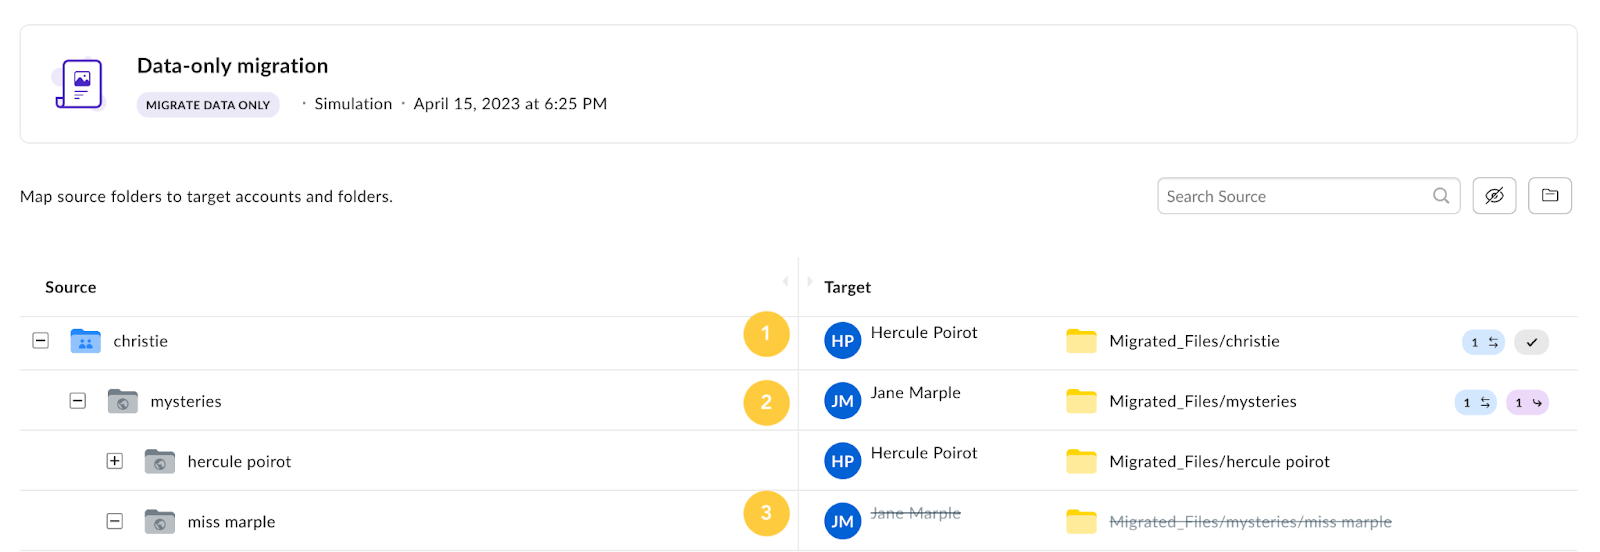This screenshot has height=552, width=1600.
Task: Click the MIGRATE DATA ONLY badge
Action: click(208, 105)
